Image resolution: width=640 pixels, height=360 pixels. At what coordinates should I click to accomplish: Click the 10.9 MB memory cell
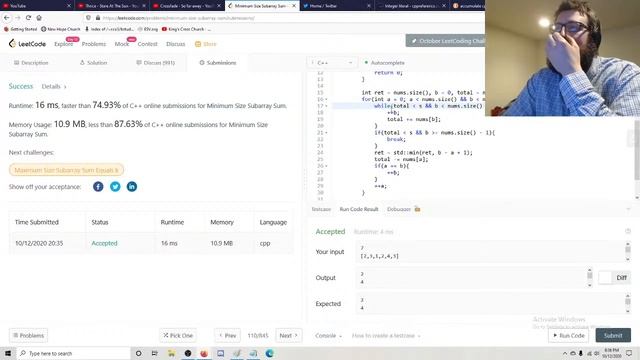pyautogui.click(x=222, y=243)
